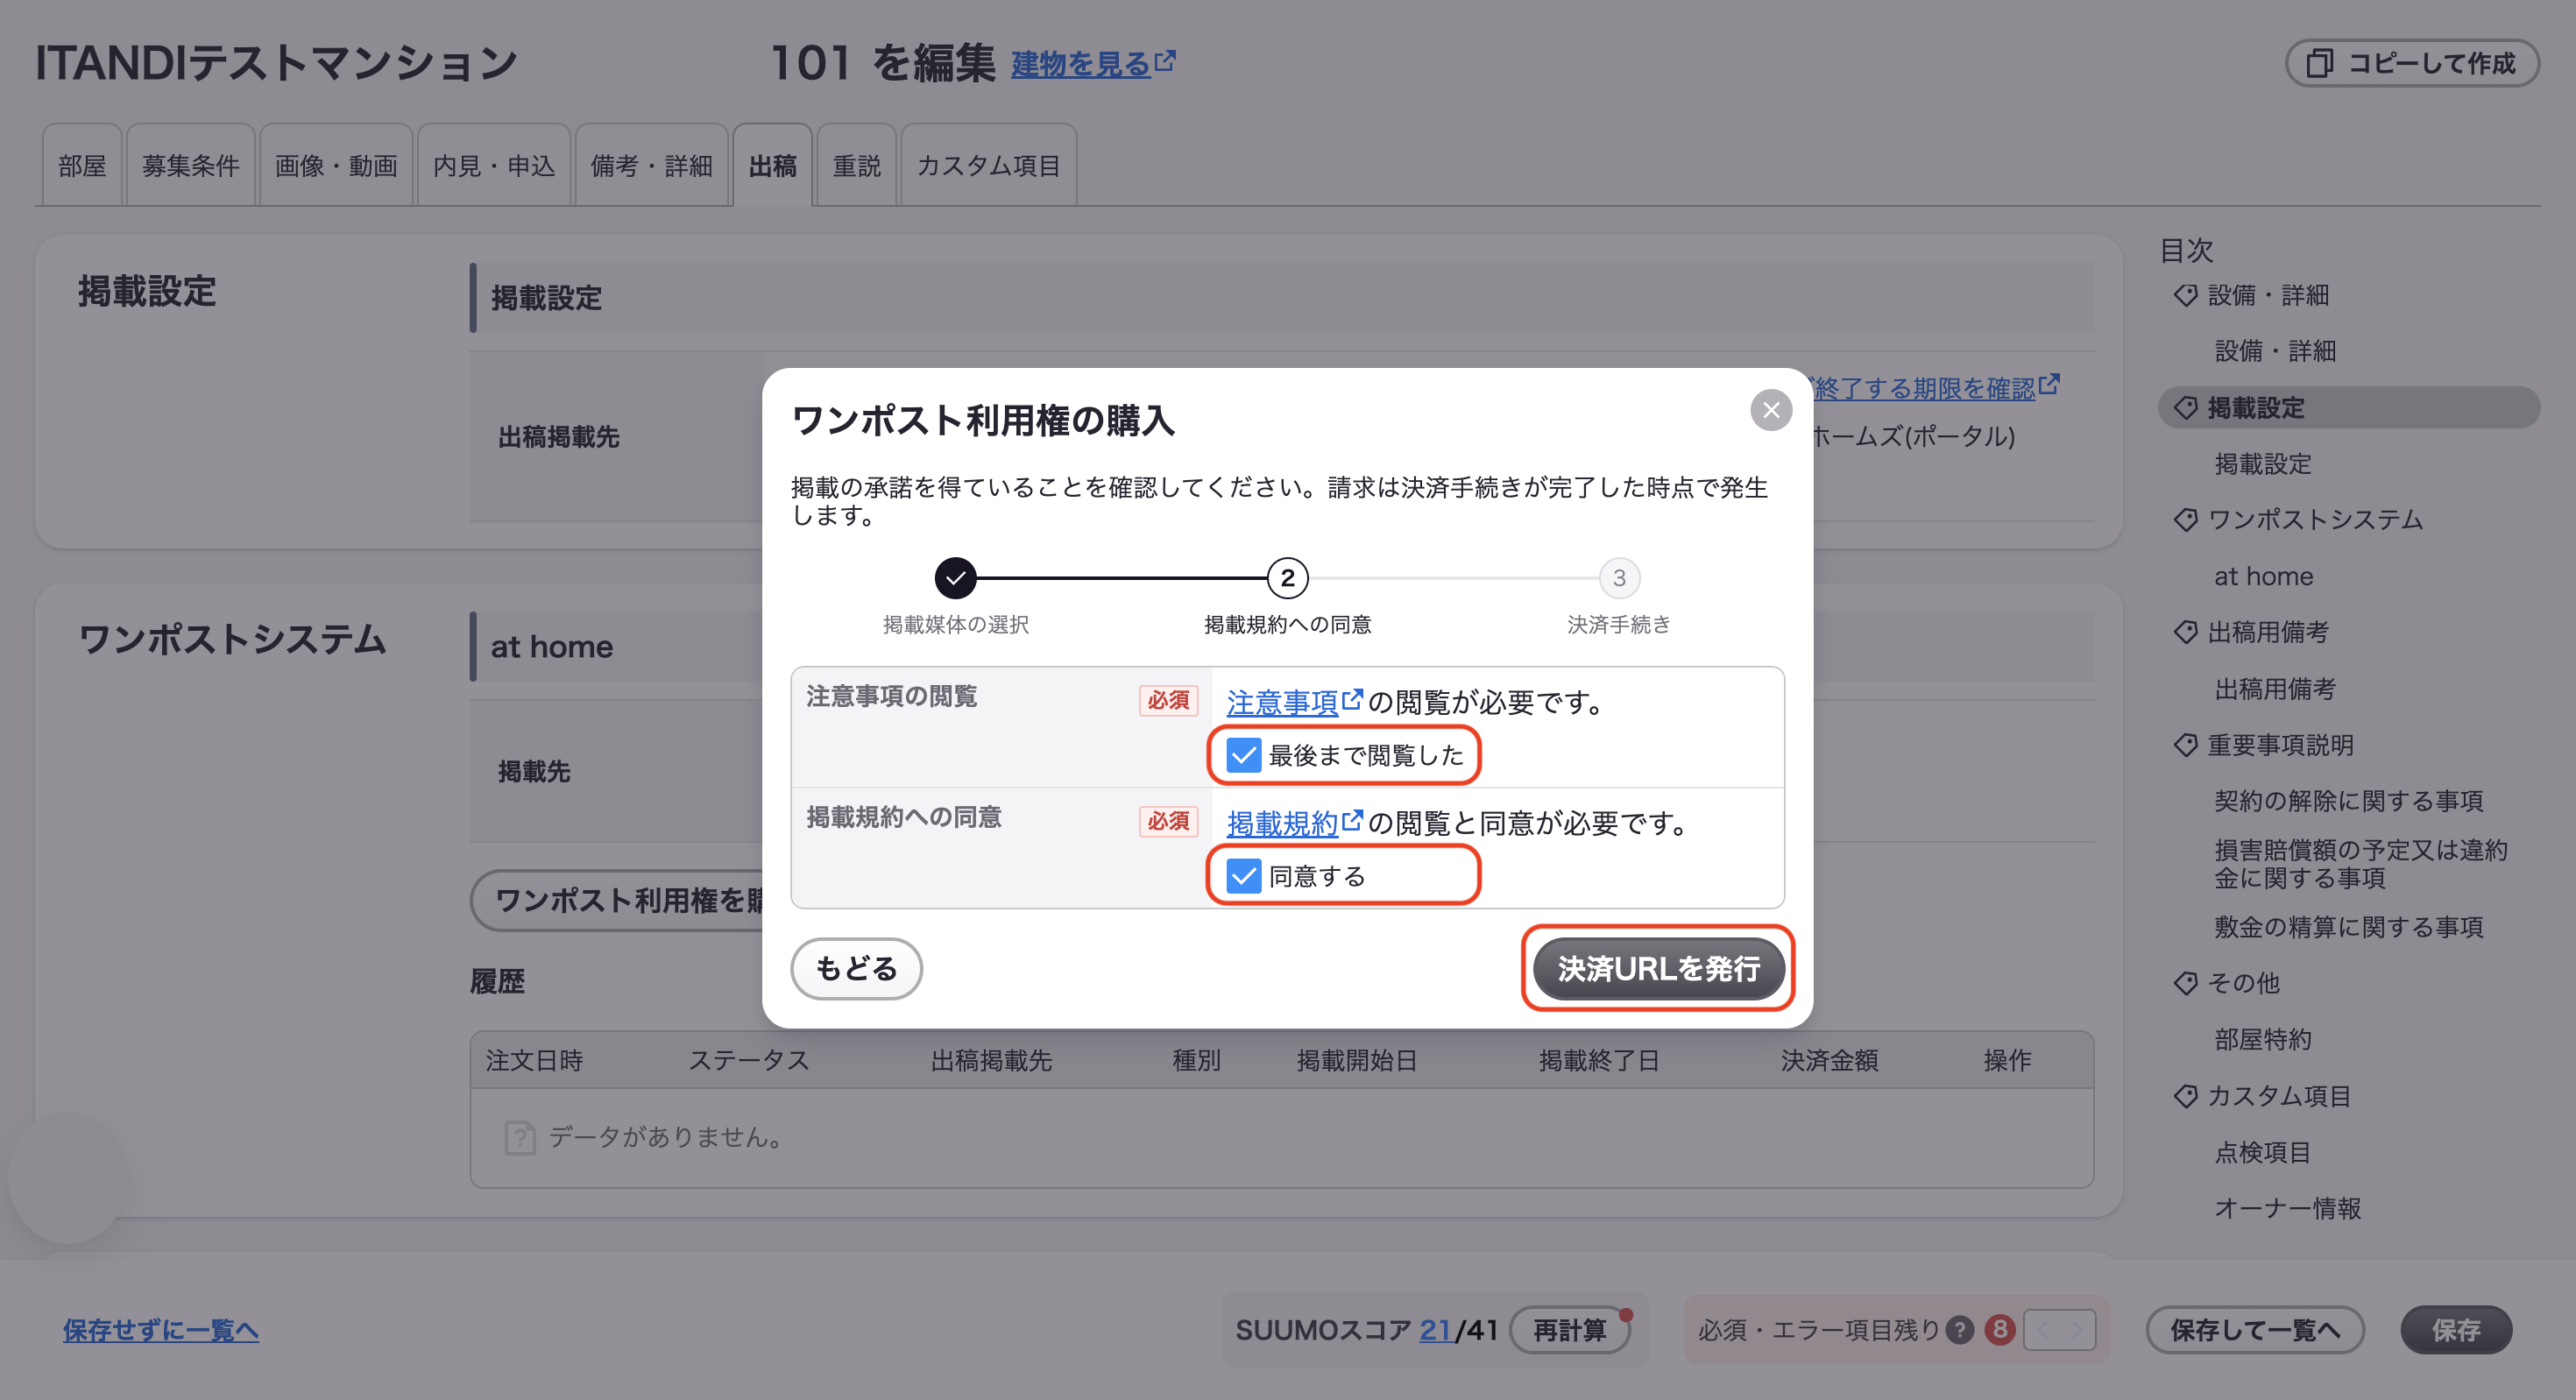The height and width of the screenshot is (1400, 2576).
Task: Click the empty-data document icon
Action: pyautogui.click(x=520, y=1137)
